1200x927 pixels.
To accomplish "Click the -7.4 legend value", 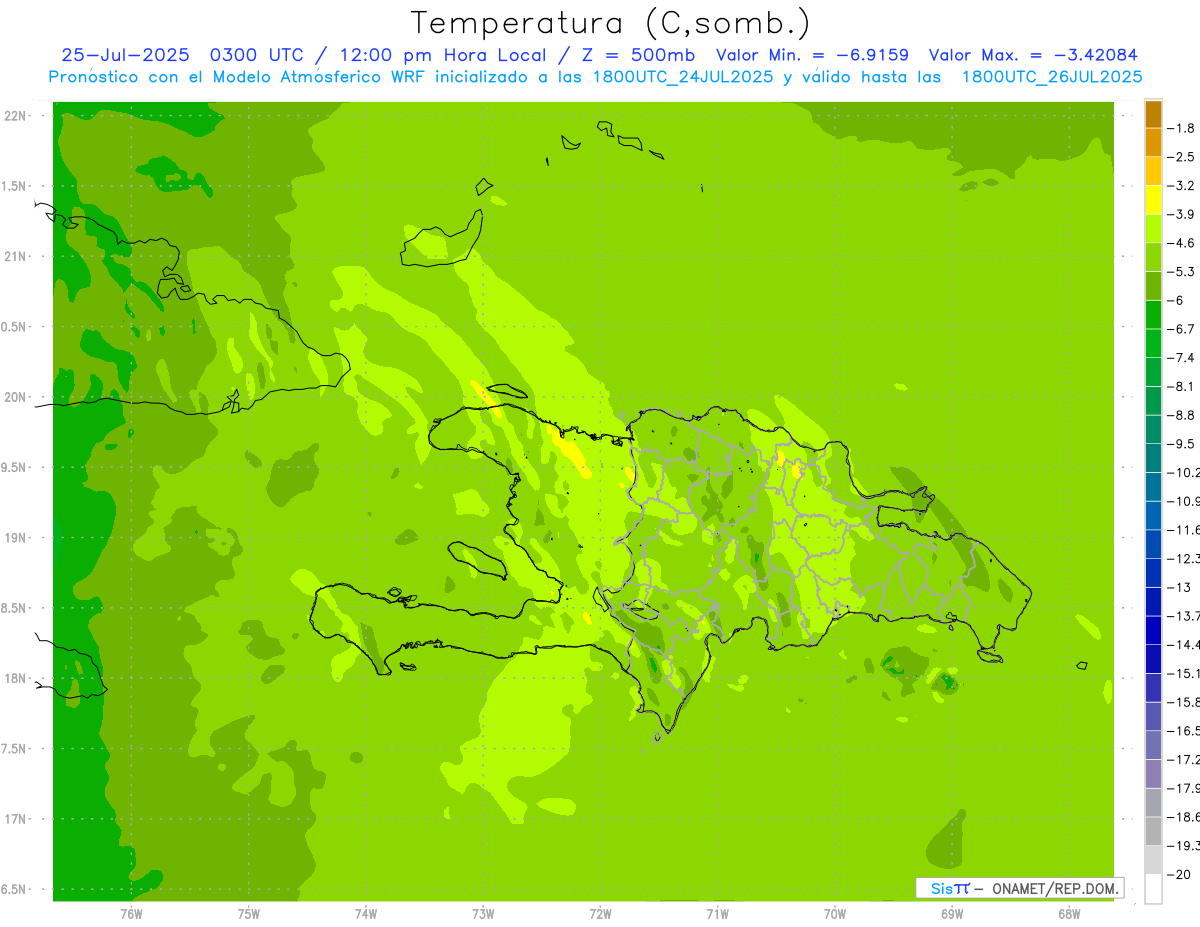I will 1181,358.
